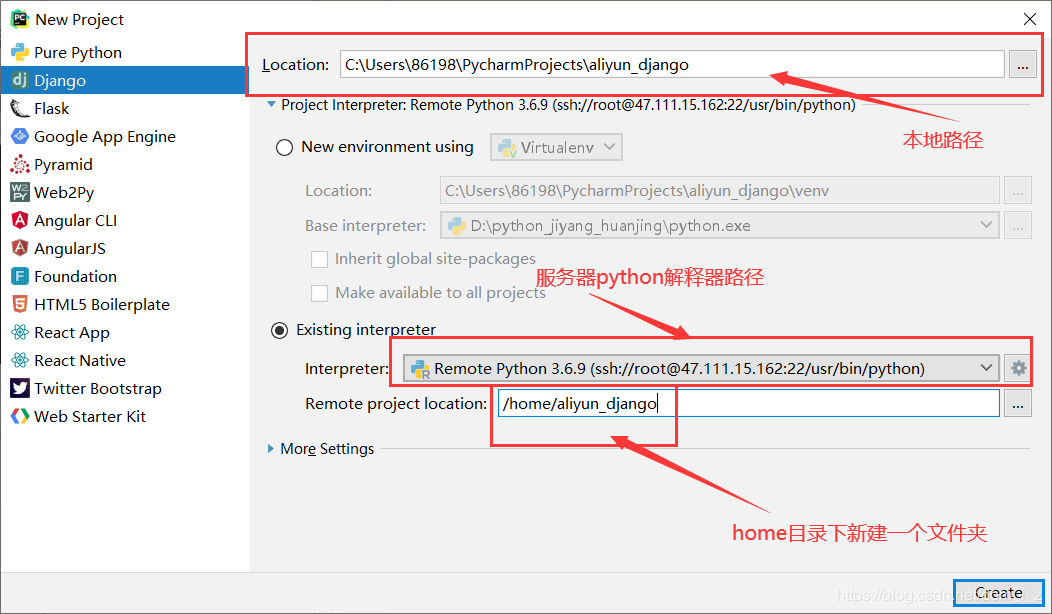Toggle Inherit global site-packages checkbox
The height and width of the screenshot is (614, 1052).
point(319,259)
